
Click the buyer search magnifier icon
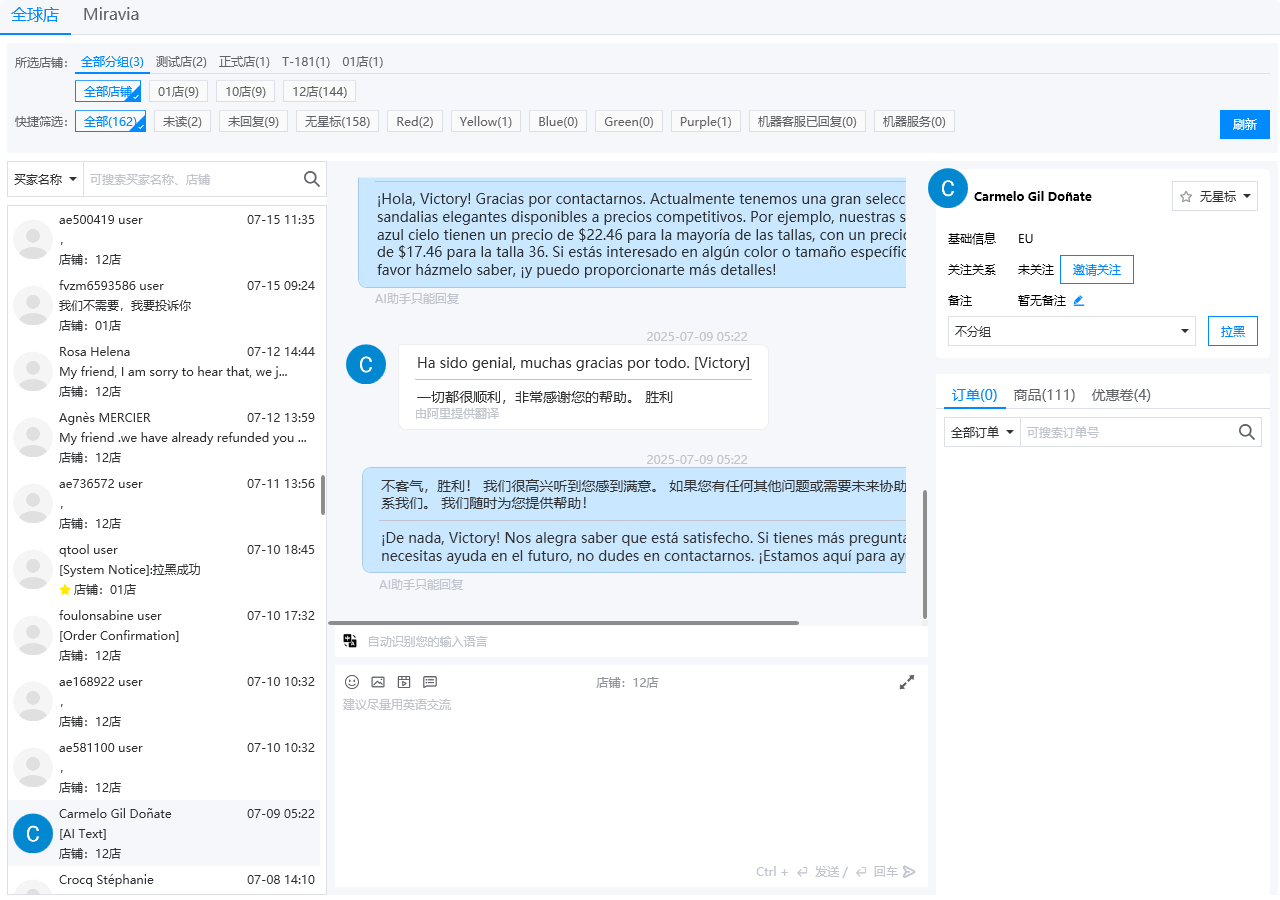coord(312,179)
